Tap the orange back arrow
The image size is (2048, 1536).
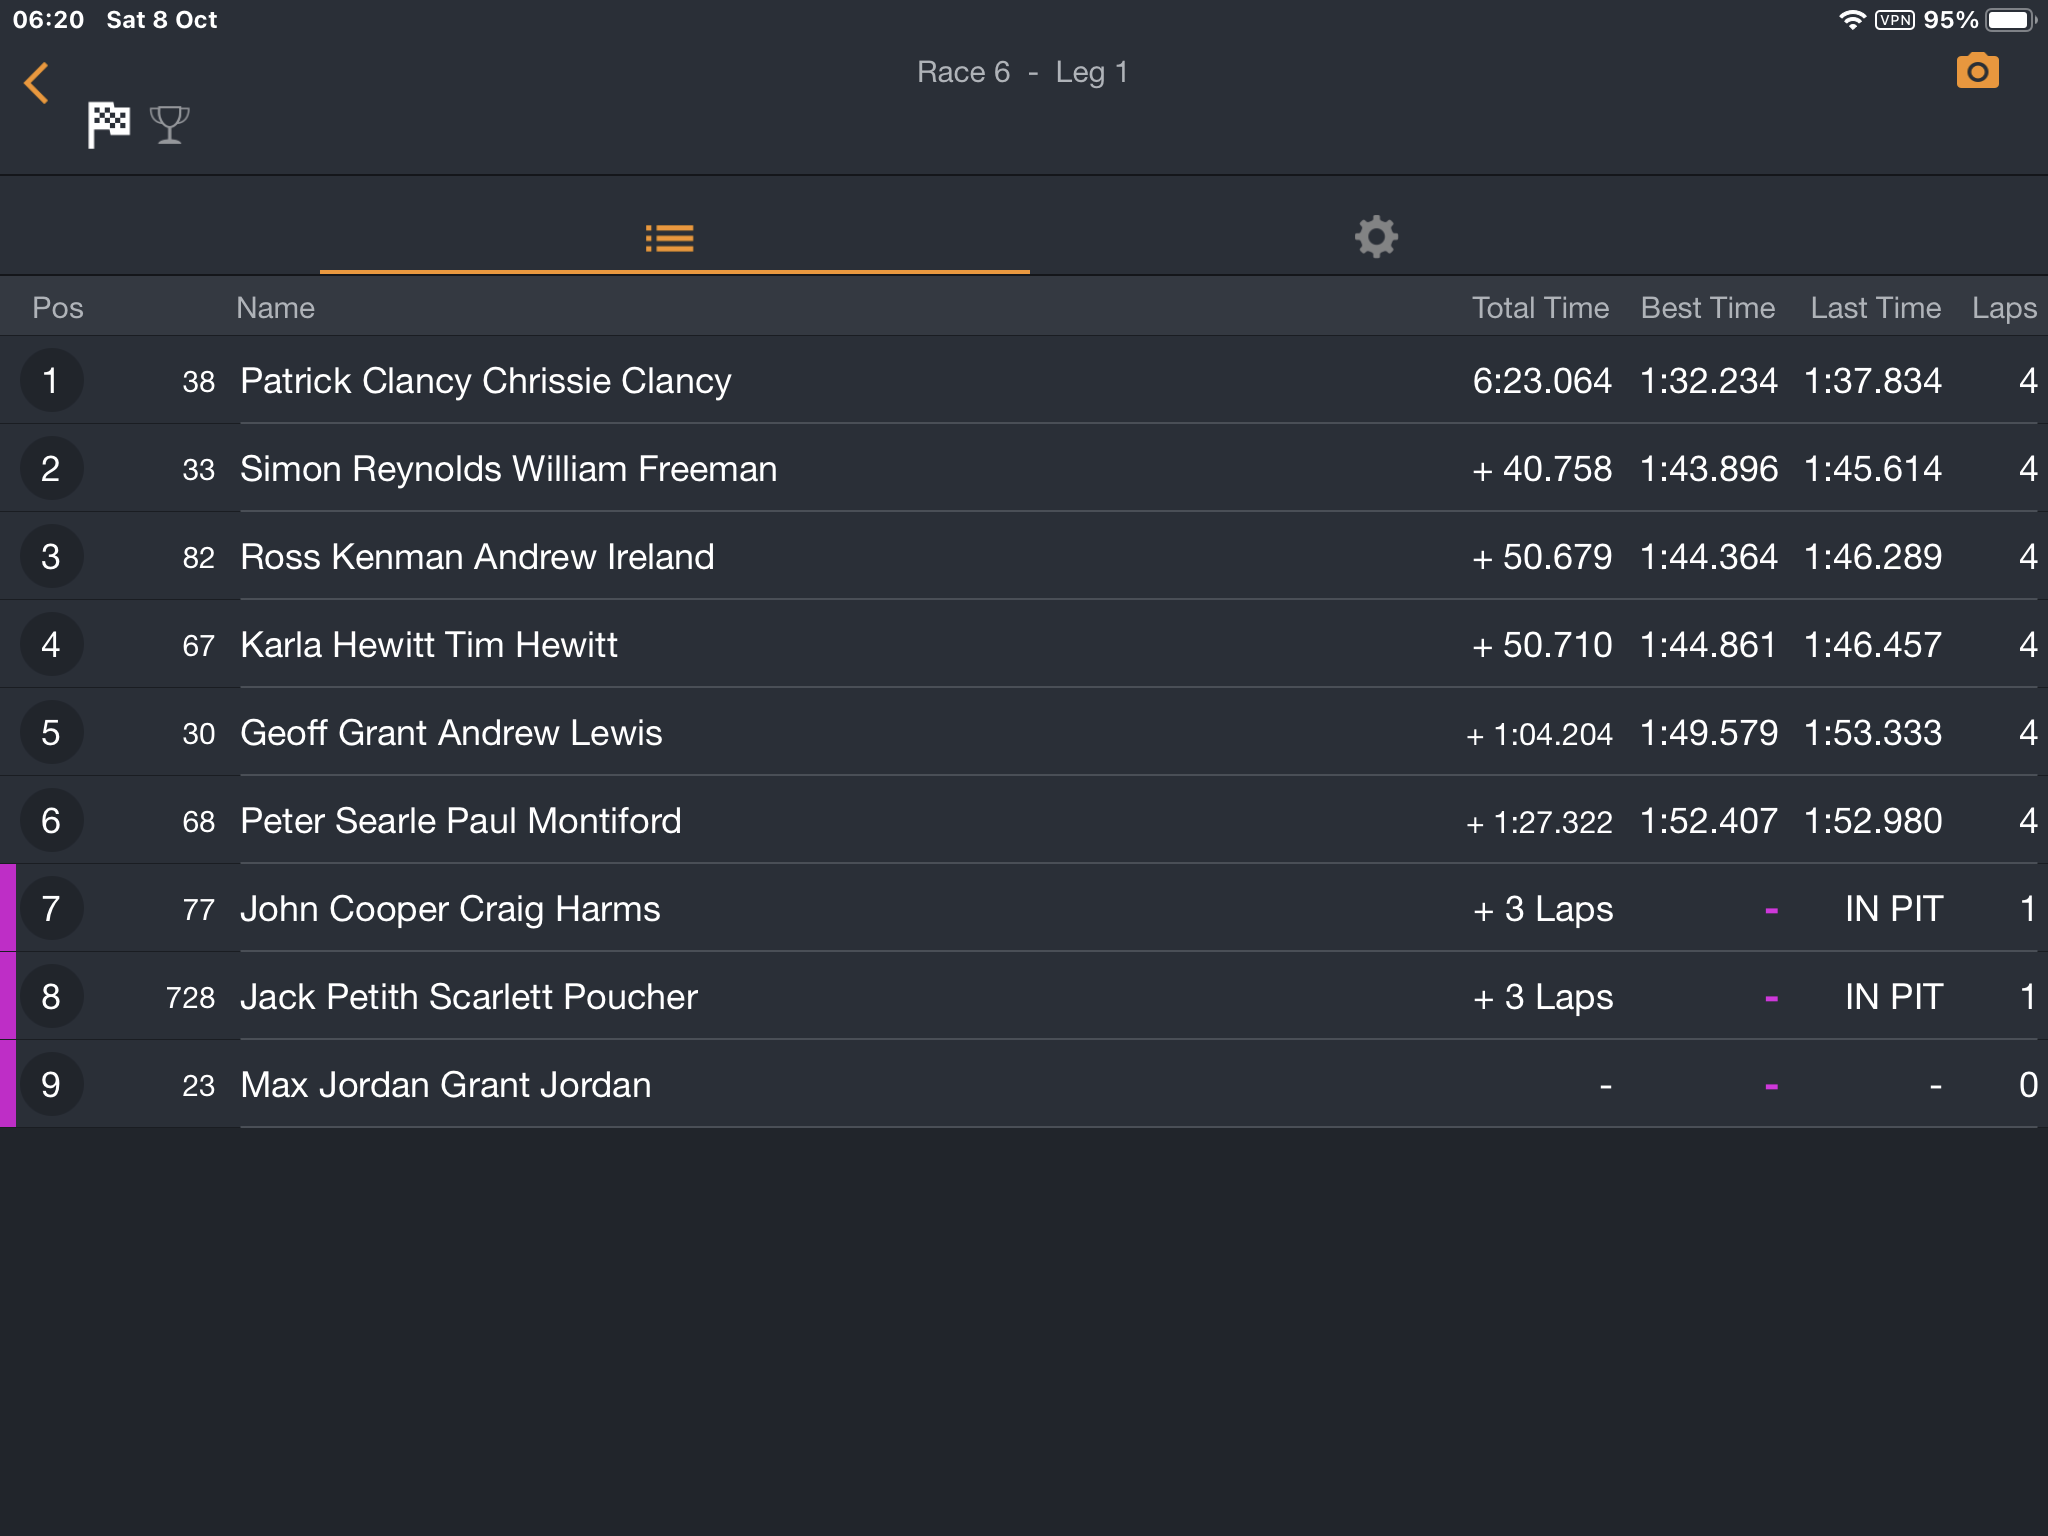tap(37, 83)
